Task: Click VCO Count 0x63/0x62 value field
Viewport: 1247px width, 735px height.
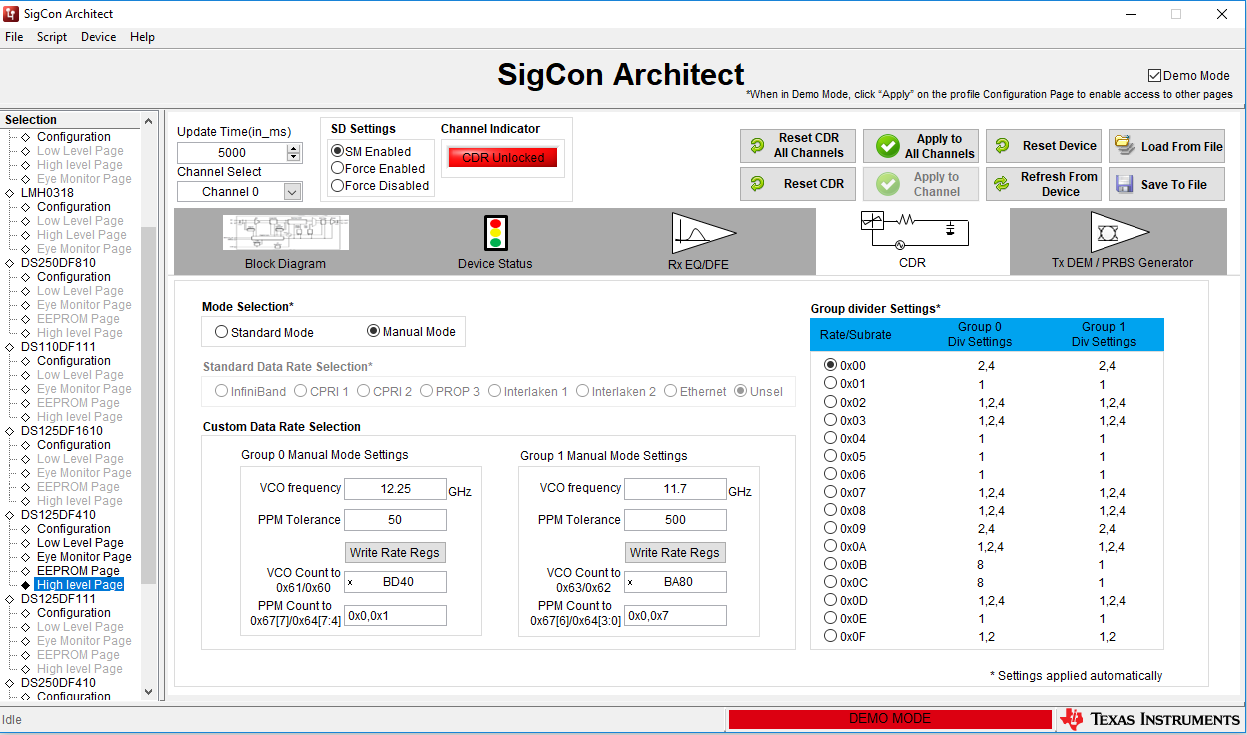Action: (x=675, y=582)
